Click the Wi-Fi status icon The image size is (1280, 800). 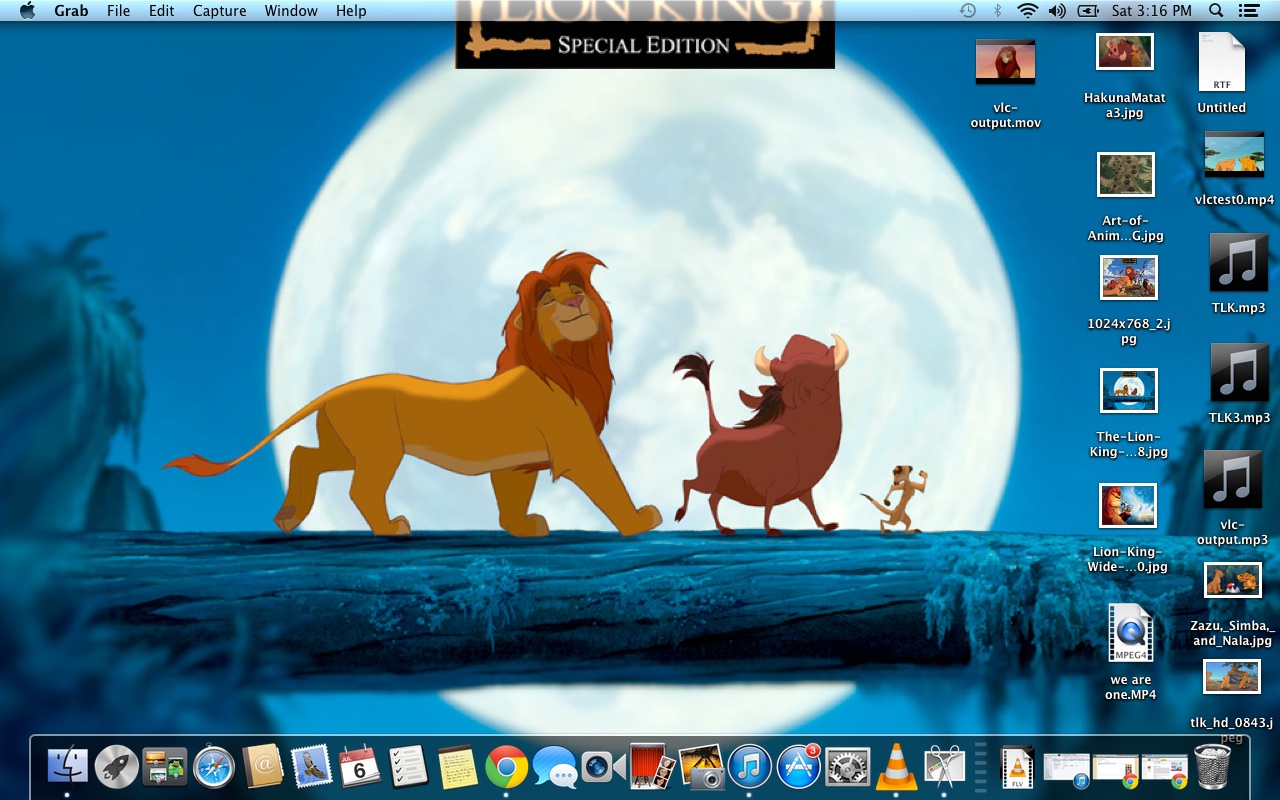coord(1027,11)
